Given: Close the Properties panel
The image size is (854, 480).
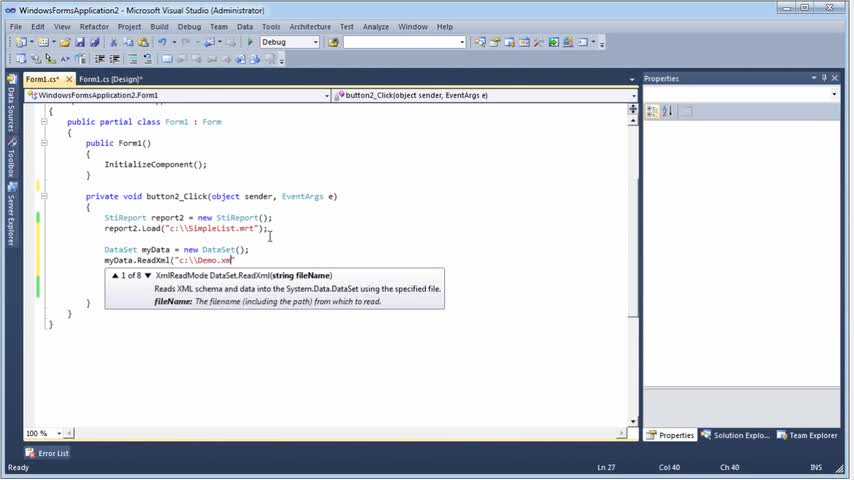Looking at the screenshot, I should click(x=834, y=78).
